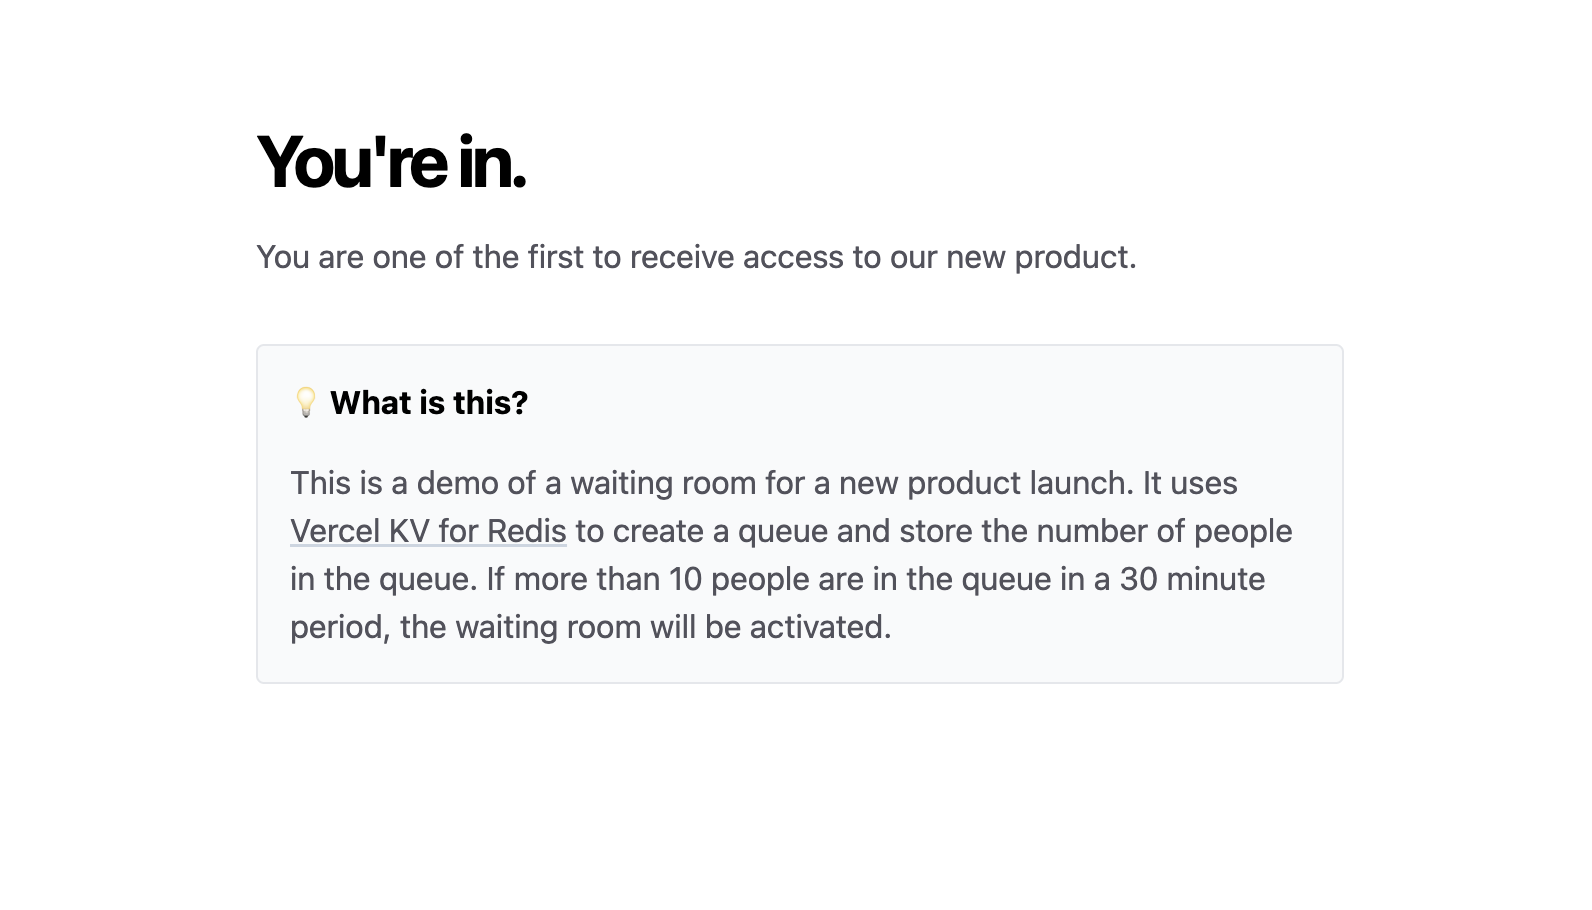Select the subtitle about receiving product access
The width and height of the screenshot is (1592, 910).
coord(697,257)
